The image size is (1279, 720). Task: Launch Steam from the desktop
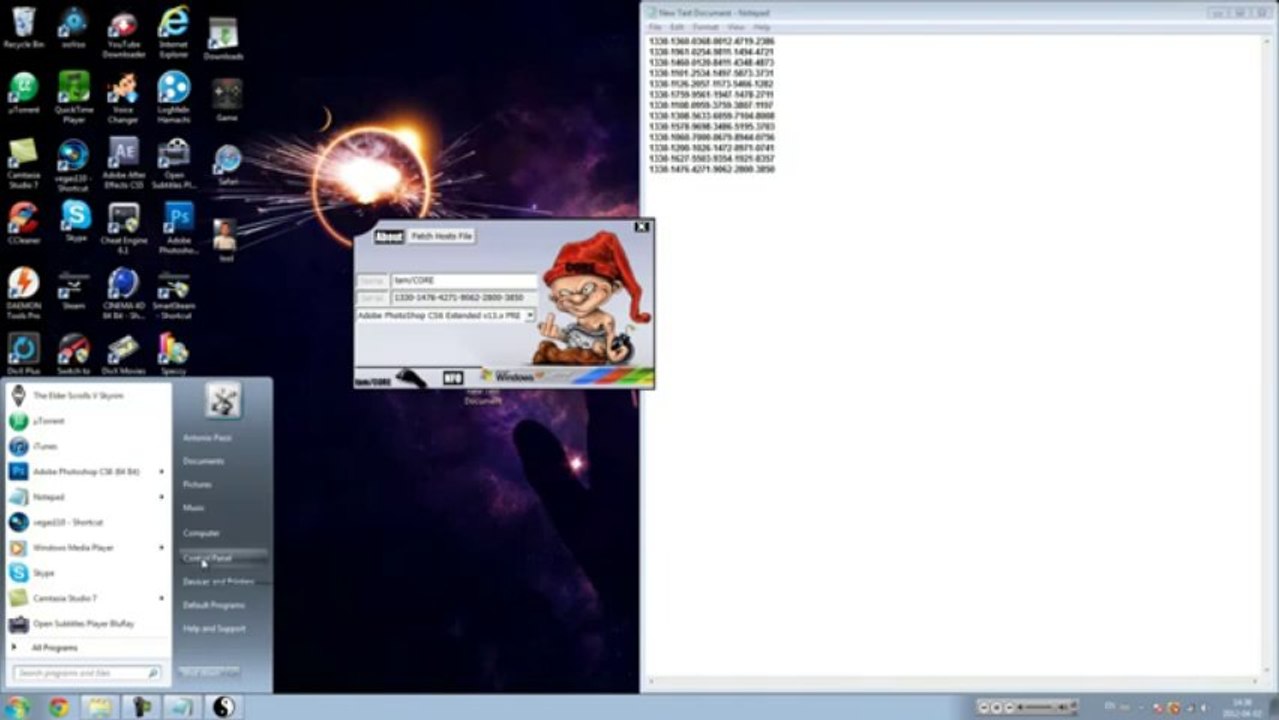(x=73, y=290)
